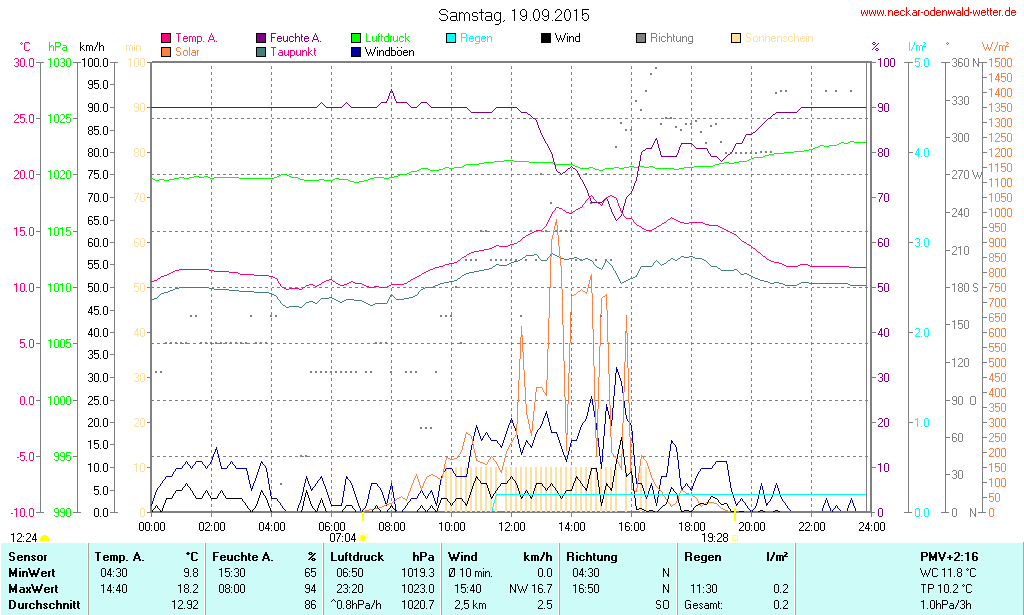Select the Sensor column header in table
The image size is (1024, 615).
pyautogui.click(x=29, y=556)
